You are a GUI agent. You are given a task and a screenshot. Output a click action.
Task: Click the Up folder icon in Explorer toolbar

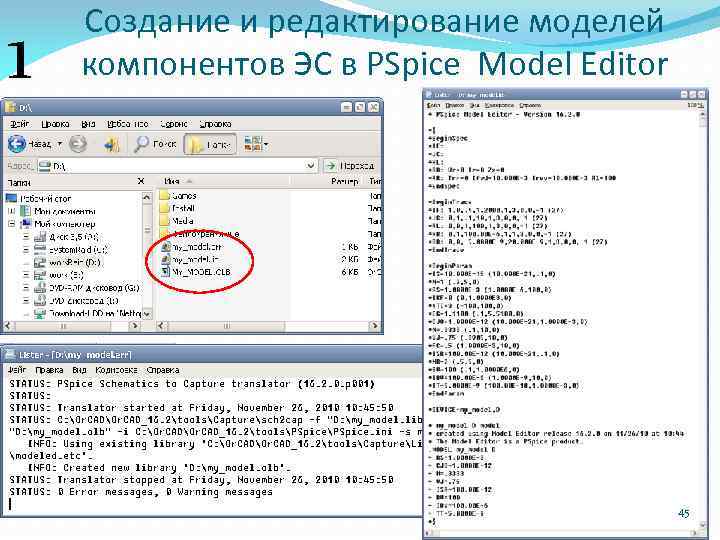pyautogui.click(x=111, y=145)
